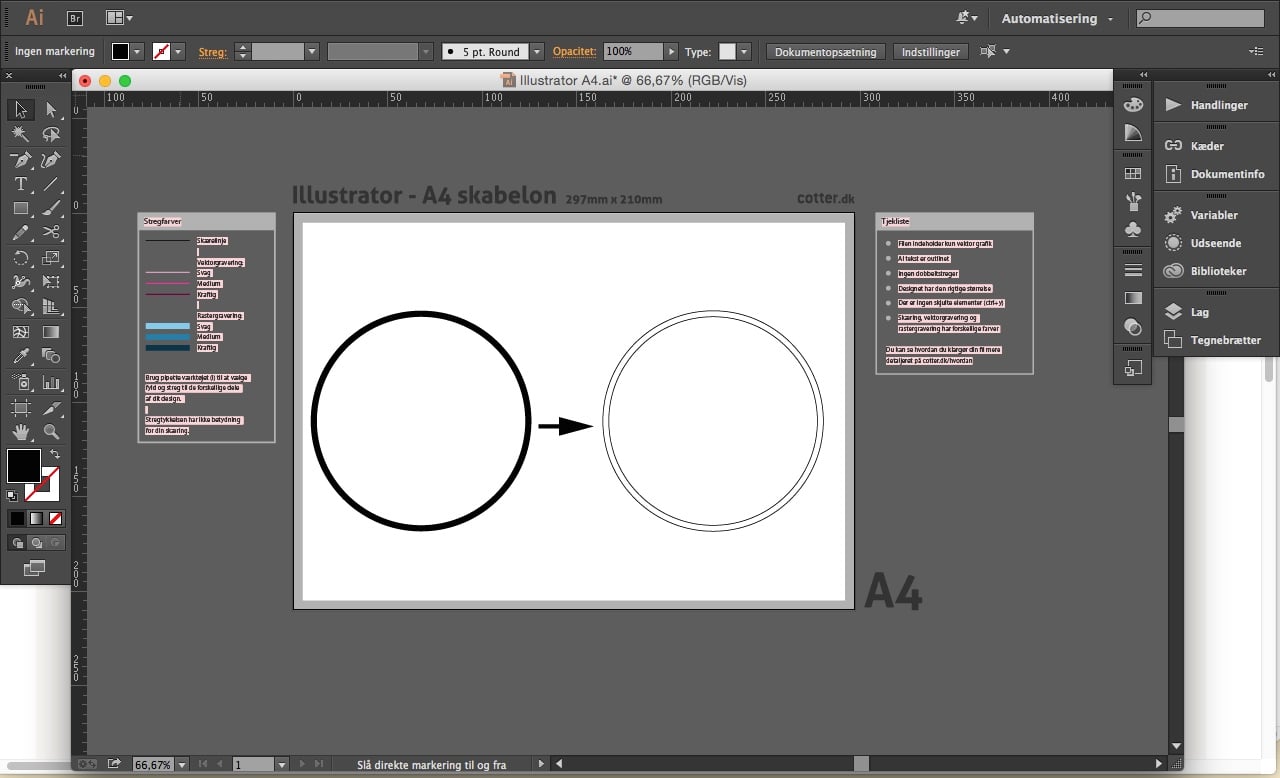This screenshot has height=778, width=1280.
Task: Choose the Paintbrush tool
Action: coord(51,208)
